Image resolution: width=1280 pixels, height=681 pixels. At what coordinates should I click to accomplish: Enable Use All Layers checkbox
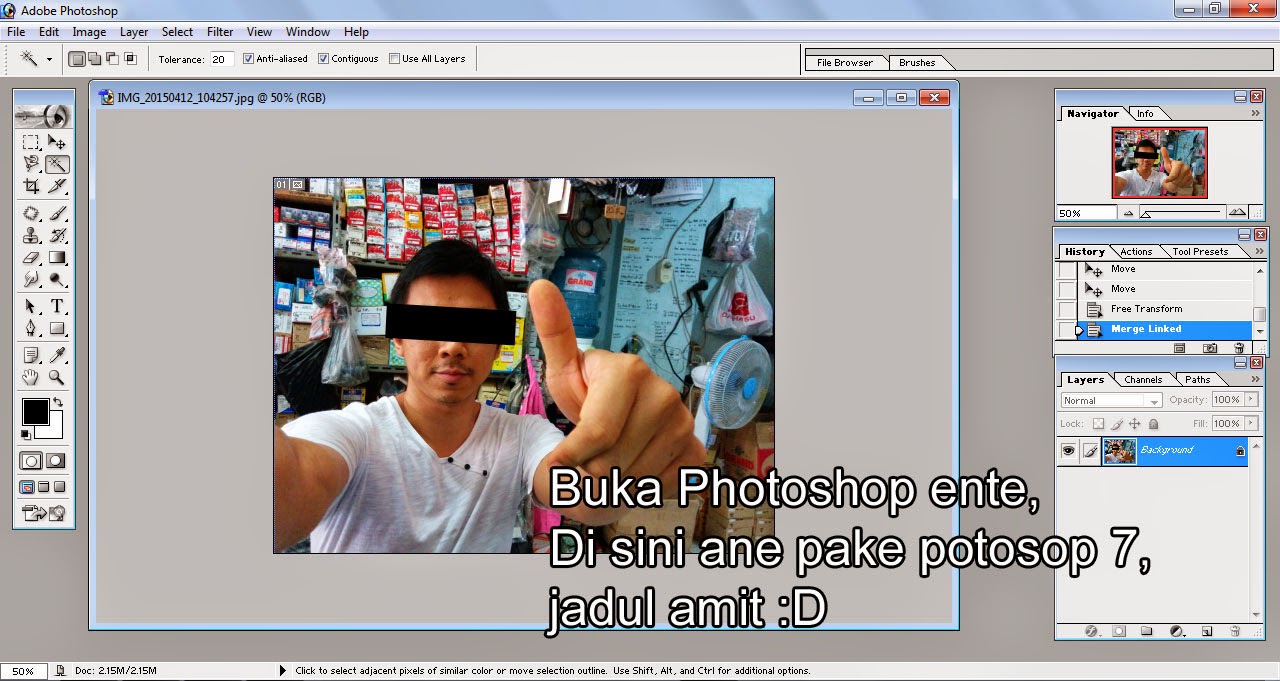pos(394,59)
